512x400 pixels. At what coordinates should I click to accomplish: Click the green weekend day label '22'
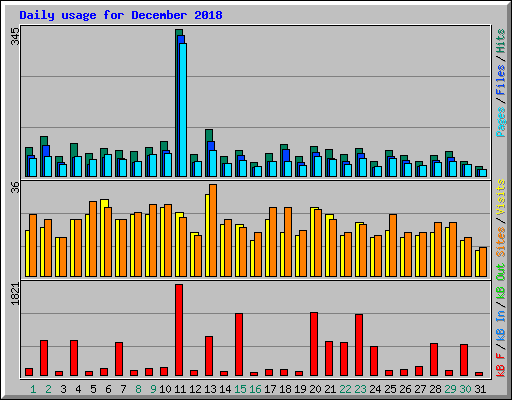345,389
